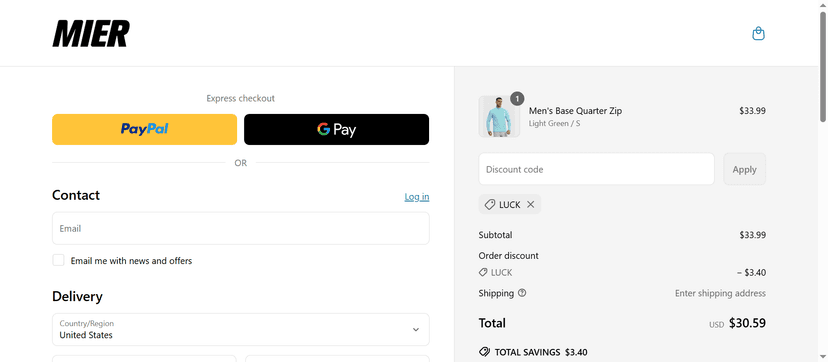This screenshot has width=828, height=362.
Task: Click the item quantity badge on product
Action: click(x=518, y=99)
